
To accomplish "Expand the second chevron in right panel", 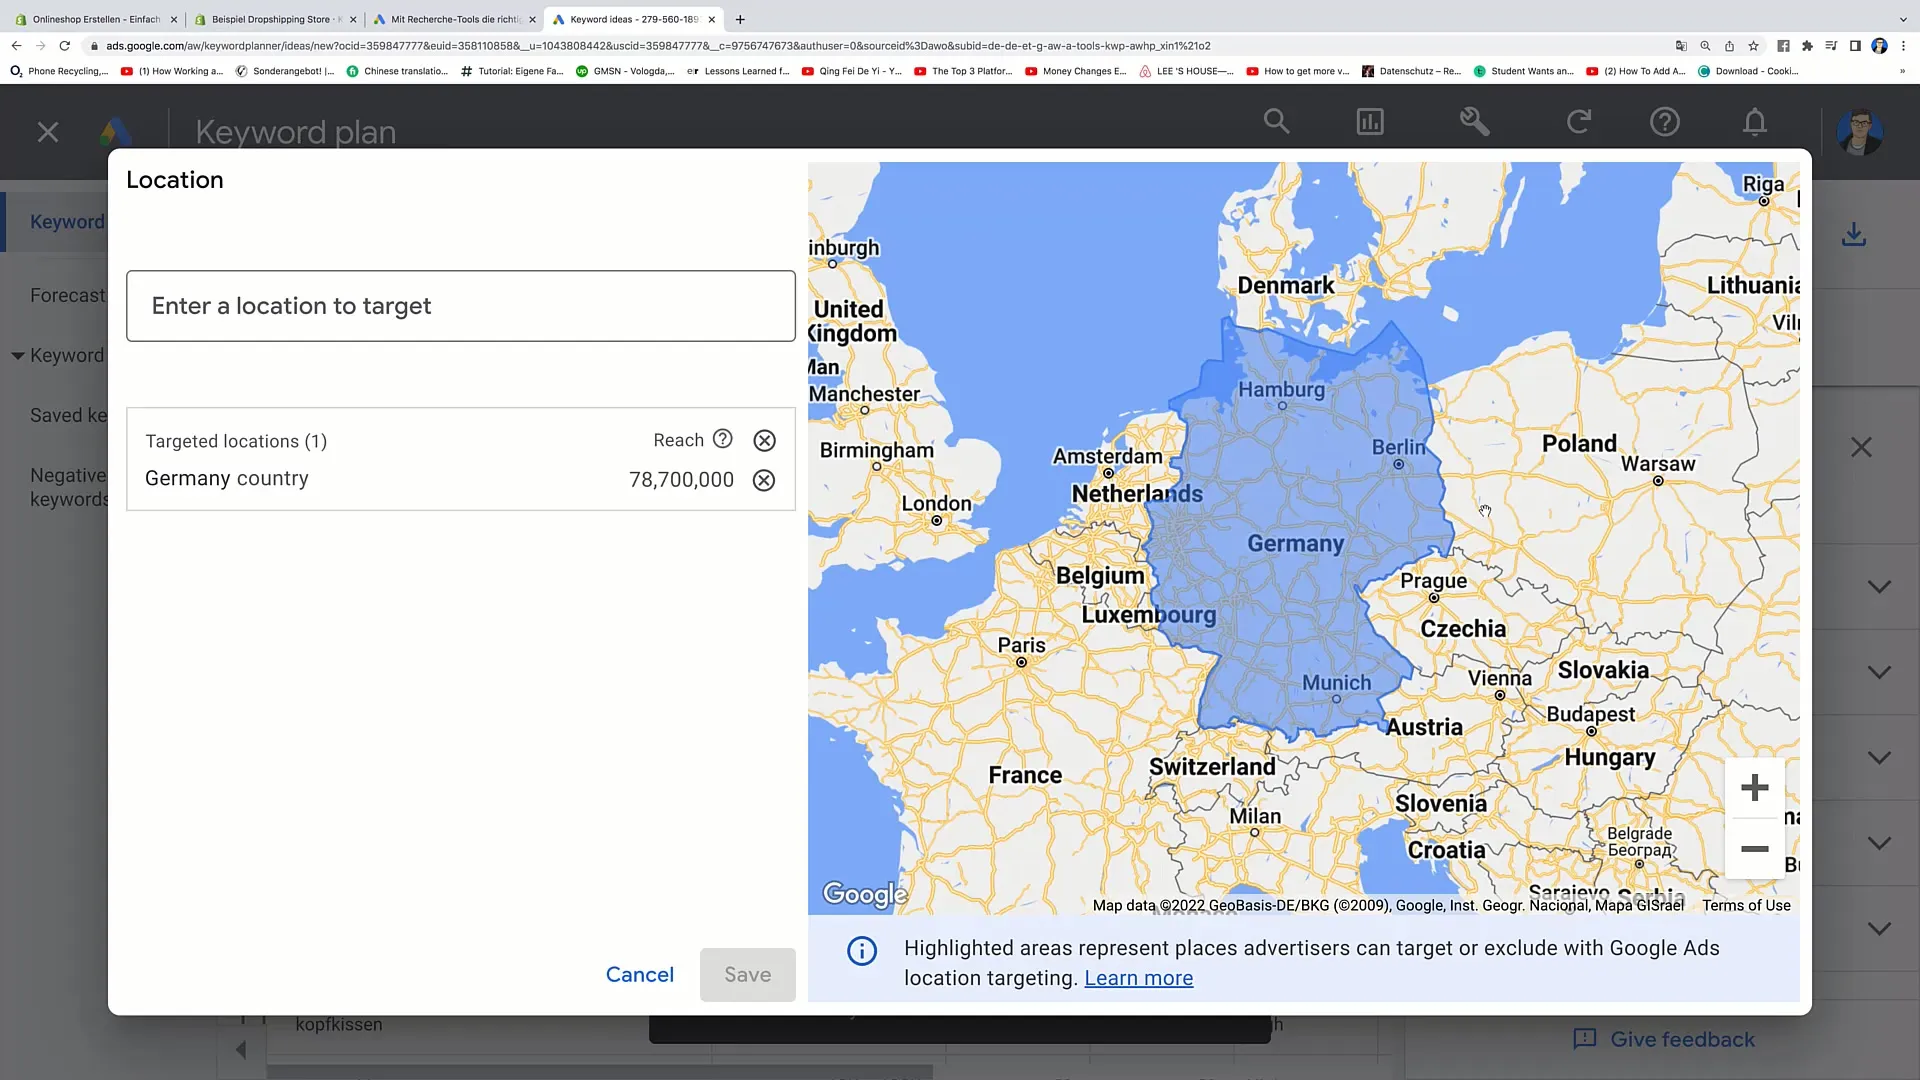I will pyautogui.click(x=1880, y=673).
